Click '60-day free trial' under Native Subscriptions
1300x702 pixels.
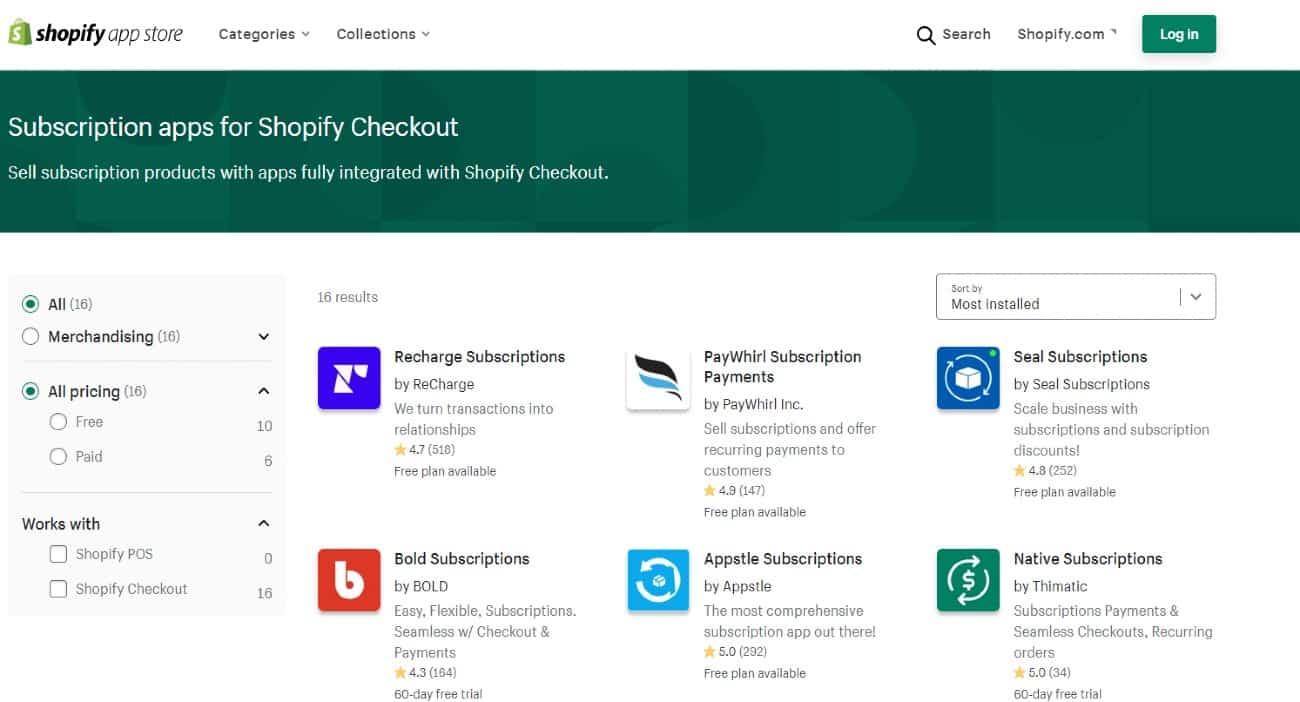[x=1057, y=694]
